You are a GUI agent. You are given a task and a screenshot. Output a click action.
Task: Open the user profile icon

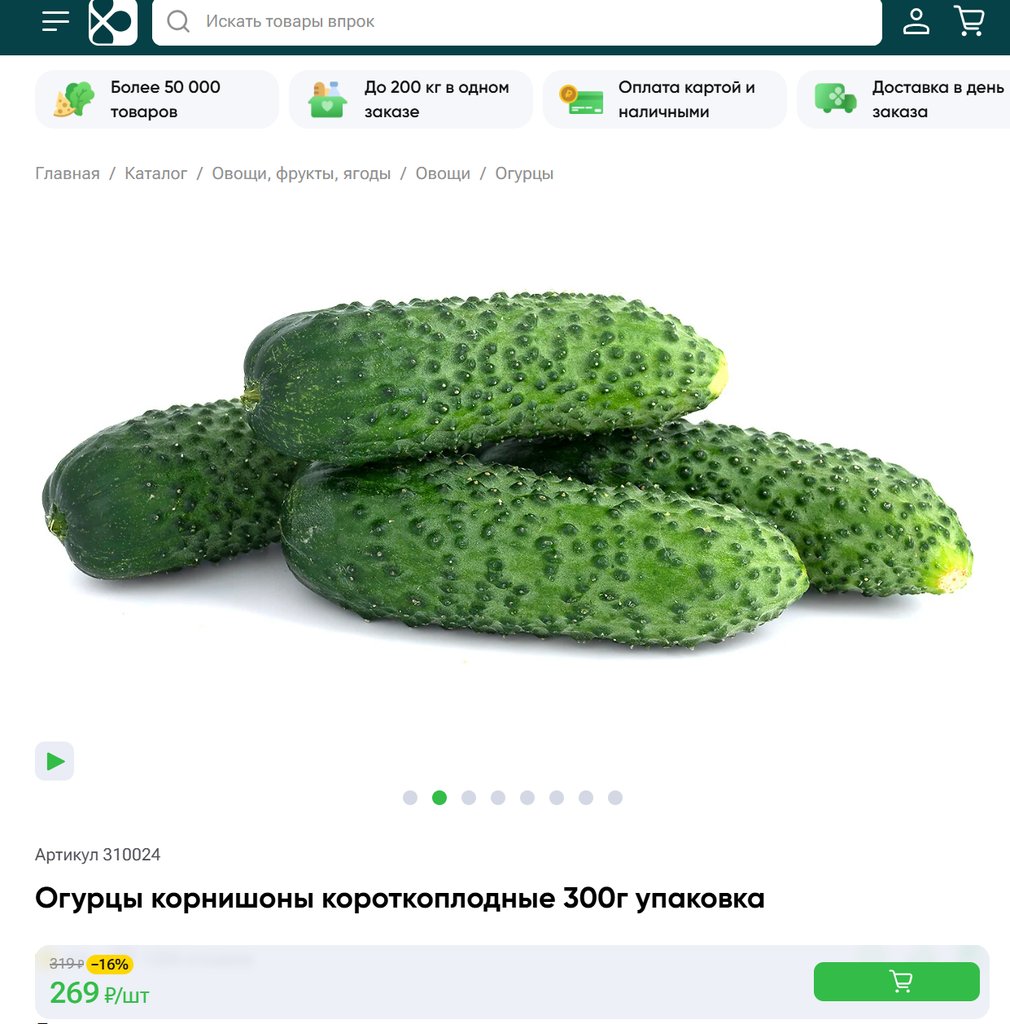pyautogui.click(x=916, y=21)
